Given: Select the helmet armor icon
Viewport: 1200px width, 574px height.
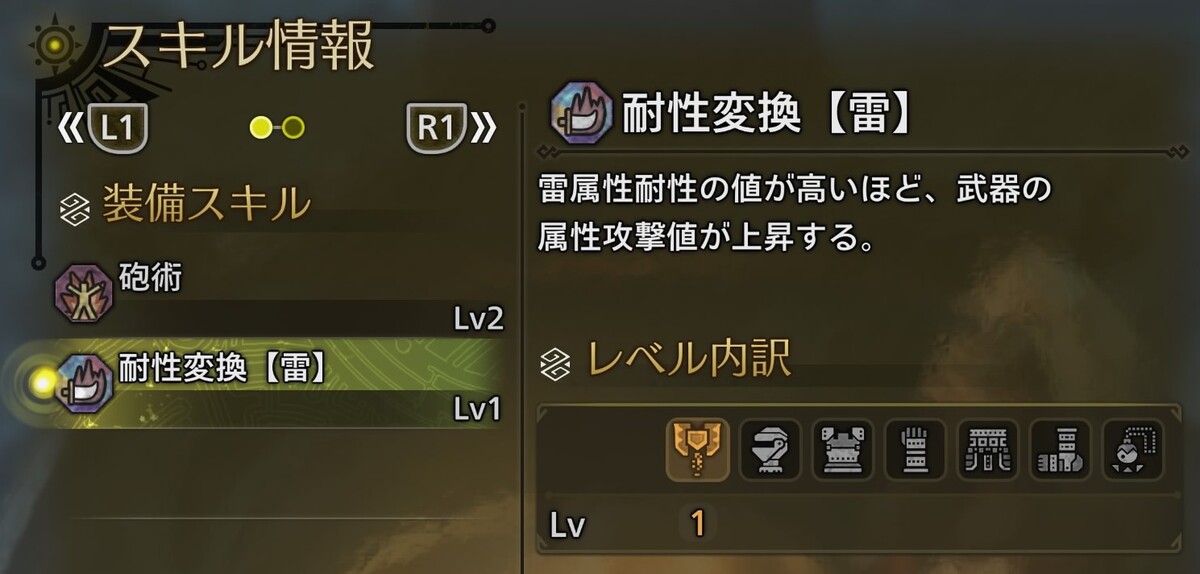Looking at the screenshot, I should coord(770,449).
